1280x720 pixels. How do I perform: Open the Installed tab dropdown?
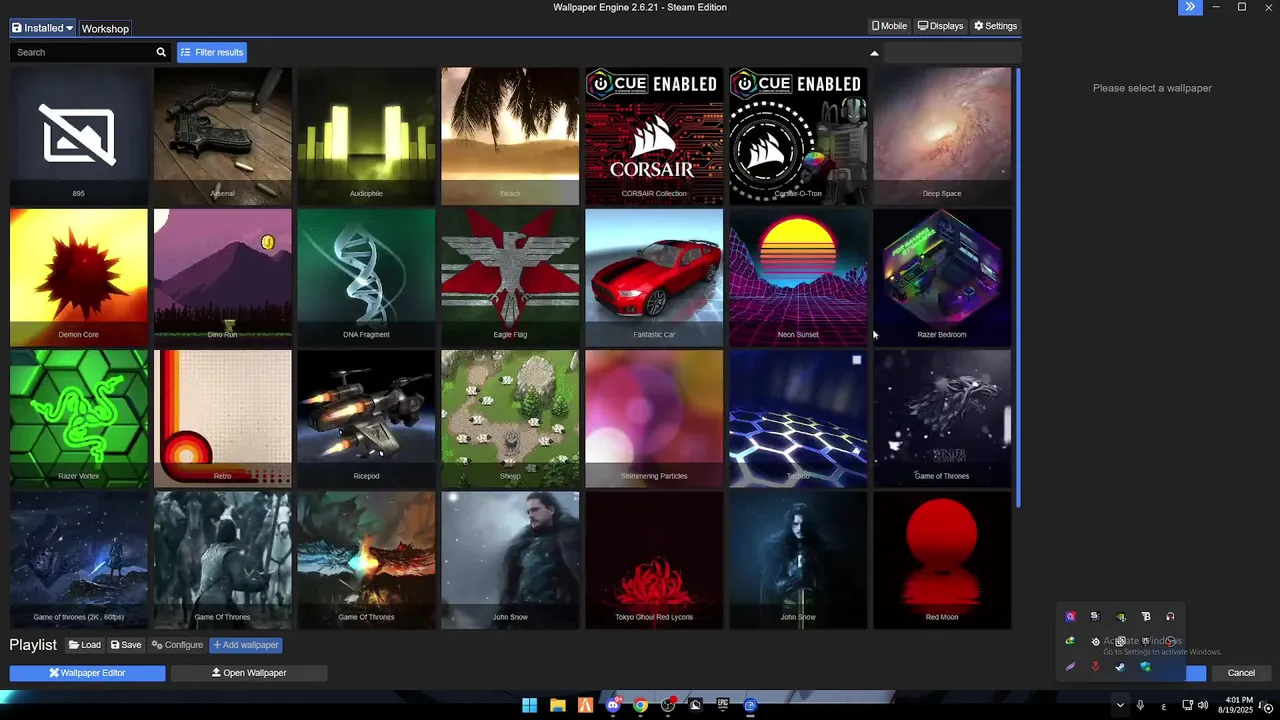click(x=42, y=28)
